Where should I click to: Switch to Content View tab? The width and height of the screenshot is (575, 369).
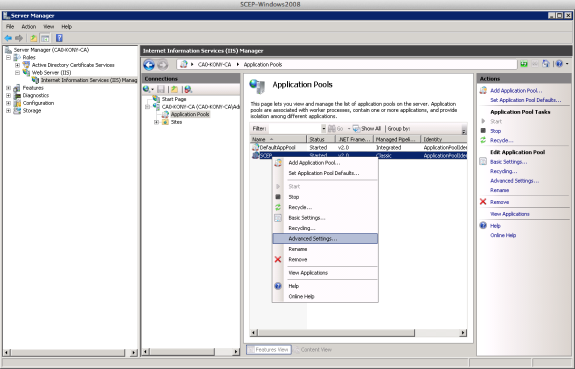click(x=313, y=350)
